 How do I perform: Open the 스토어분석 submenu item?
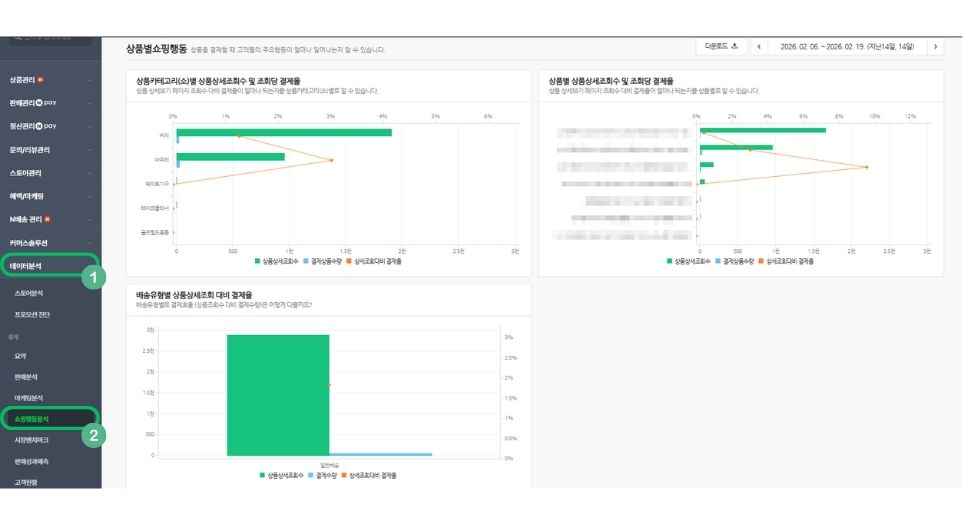pos(29,294)
